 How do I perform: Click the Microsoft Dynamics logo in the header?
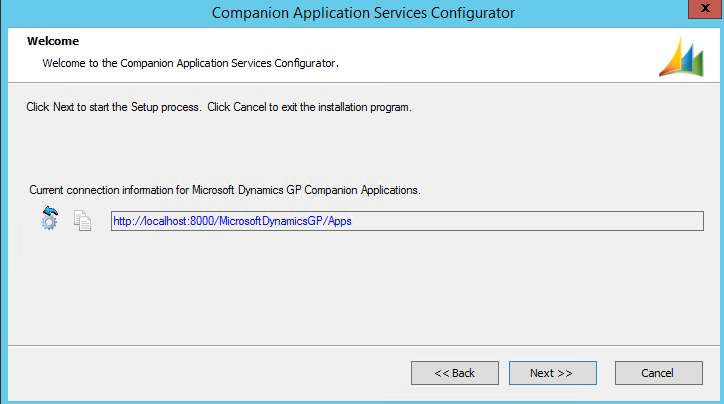(x=681, y=56)
